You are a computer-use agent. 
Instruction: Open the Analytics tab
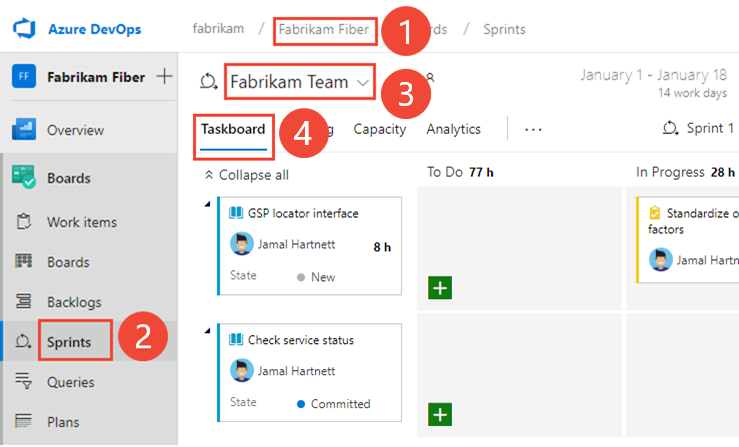(453, 129)
